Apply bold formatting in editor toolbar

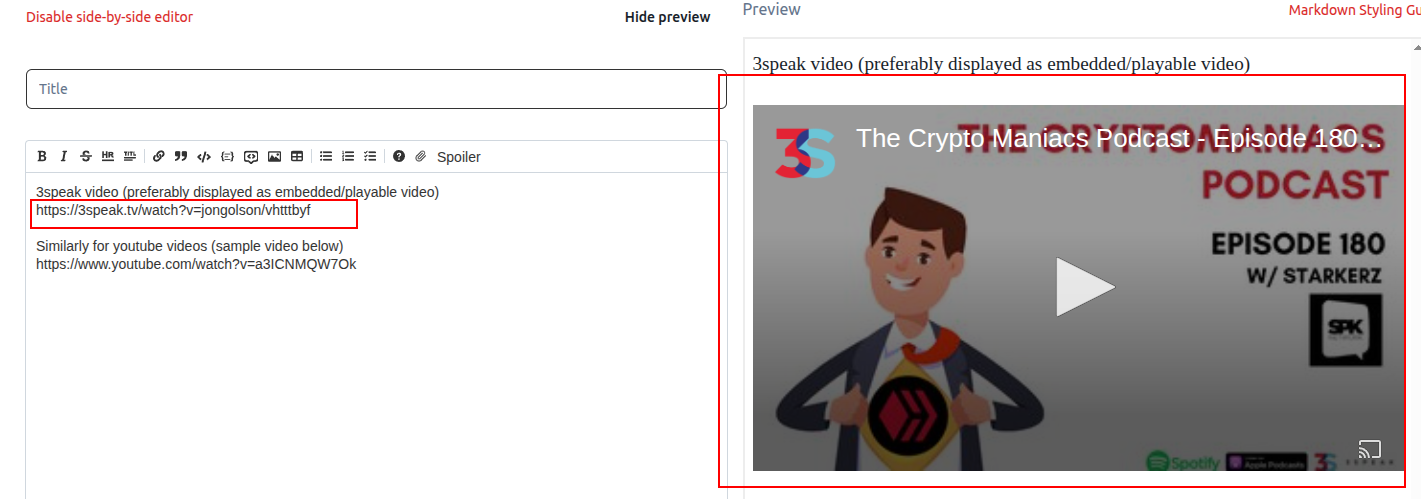(x=42, y=156)
